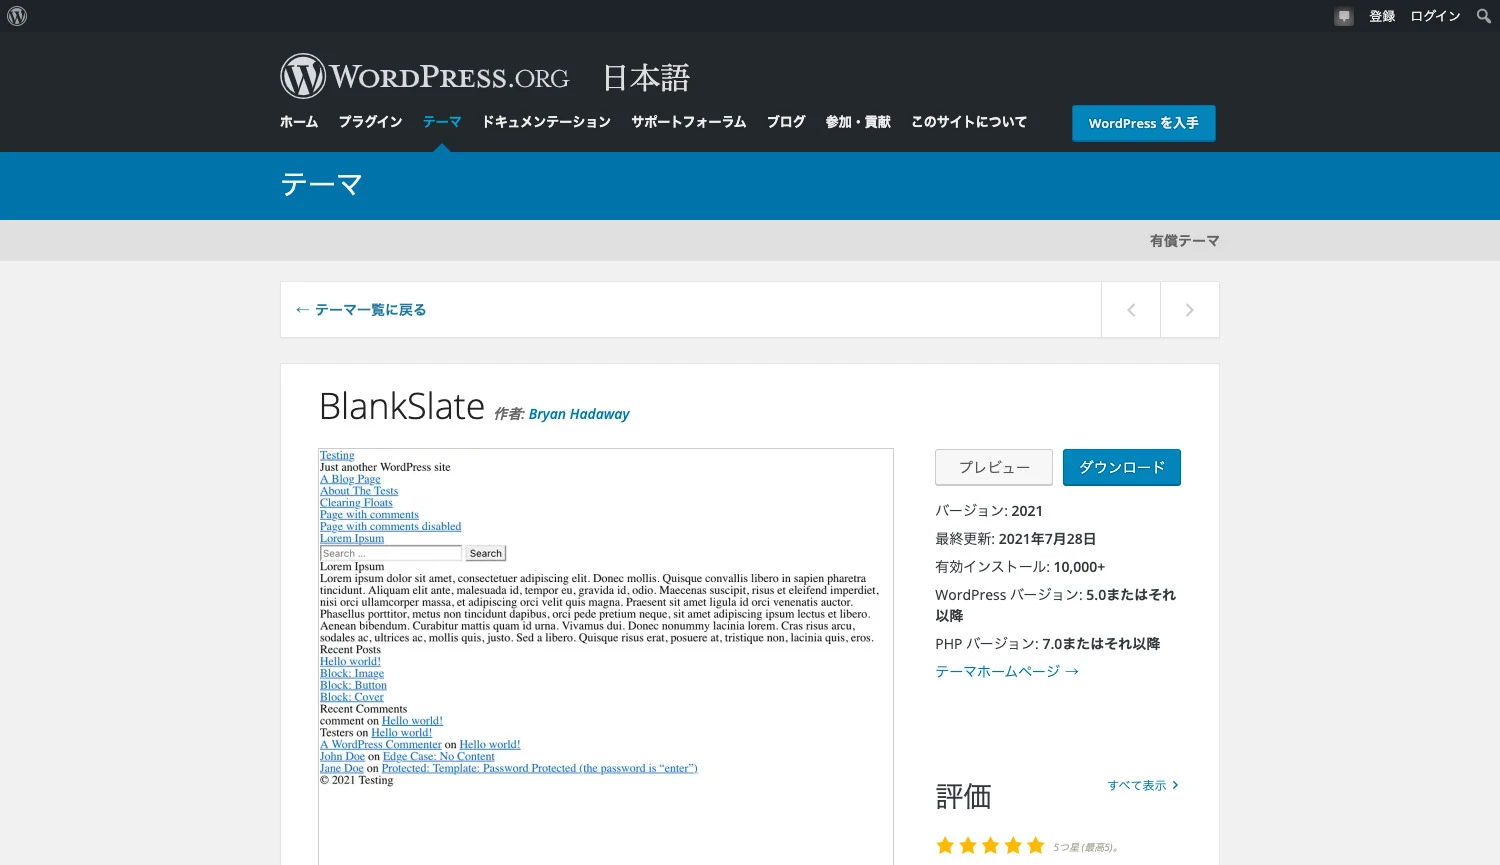The width and height of the screenshot is (1500, 865).
Task: Open テーマホームページ link
Action: coord(1007,671)
